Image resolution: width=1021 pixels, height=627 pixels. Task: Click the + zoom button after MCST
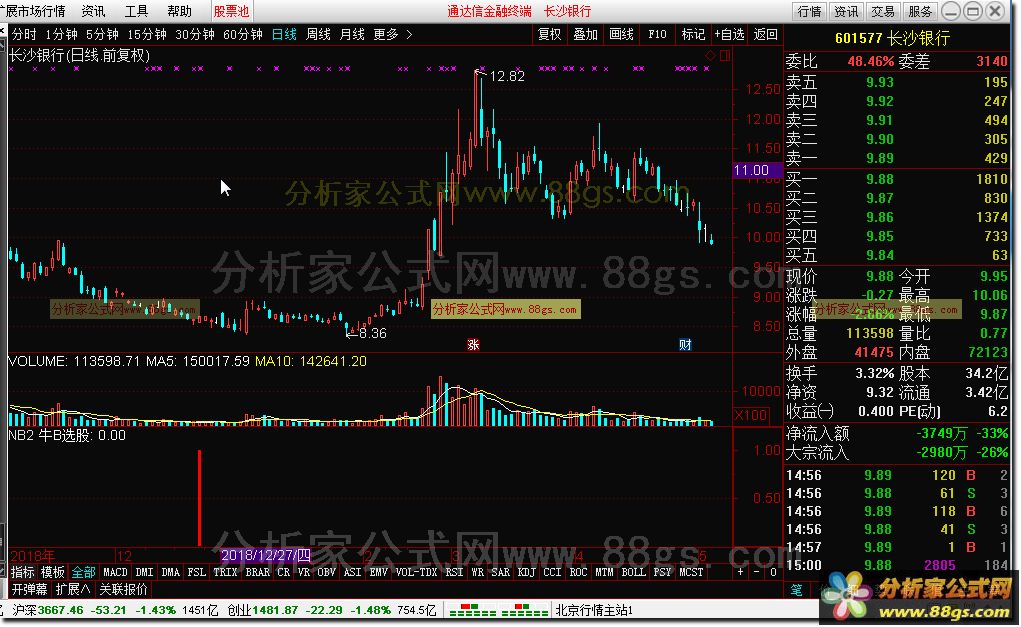pyautogui.click(x=740, y=572)
